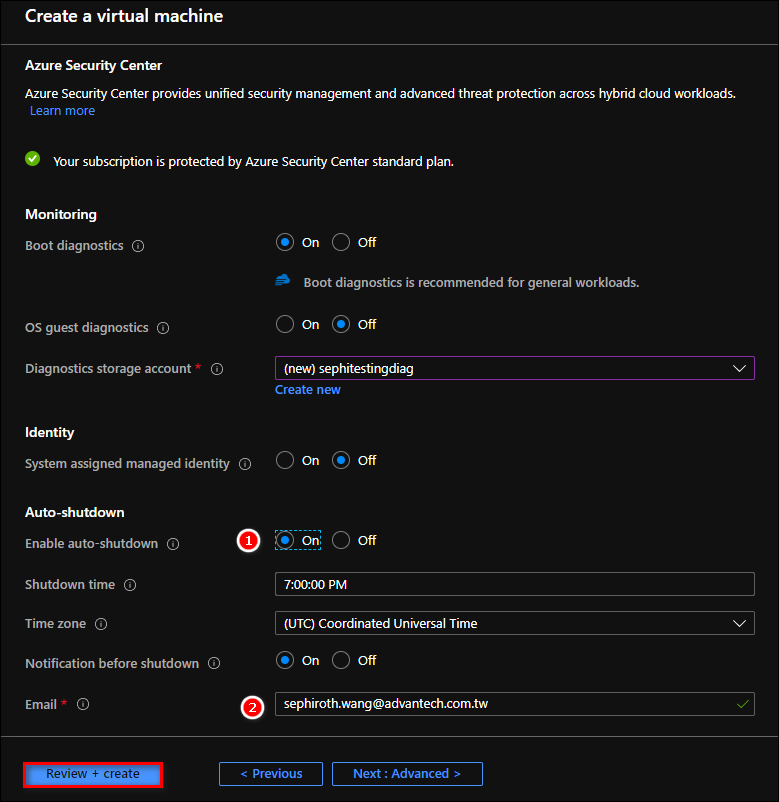Screen dimensions: 779x802
Task: Turn Boot diagnostics Off
Action: (341, 242)
